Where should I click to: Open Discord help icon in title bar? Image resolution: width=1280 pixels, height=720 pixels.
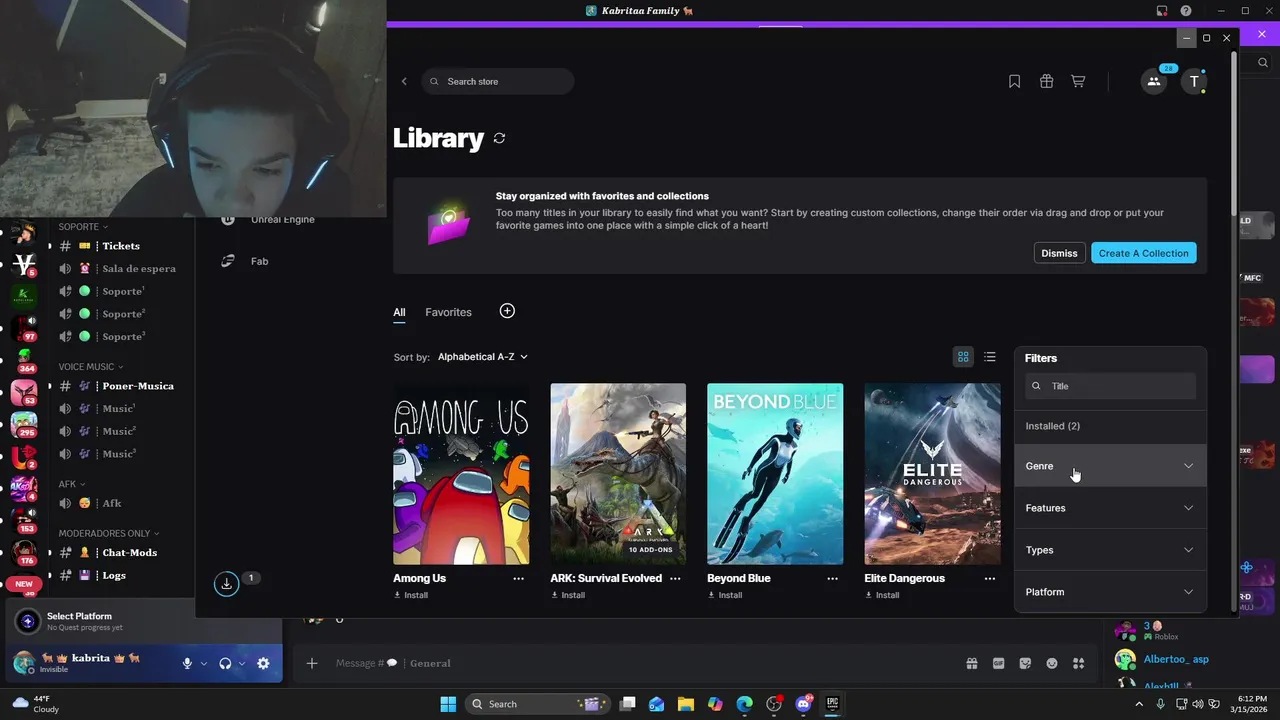[x=1185, y=11]
